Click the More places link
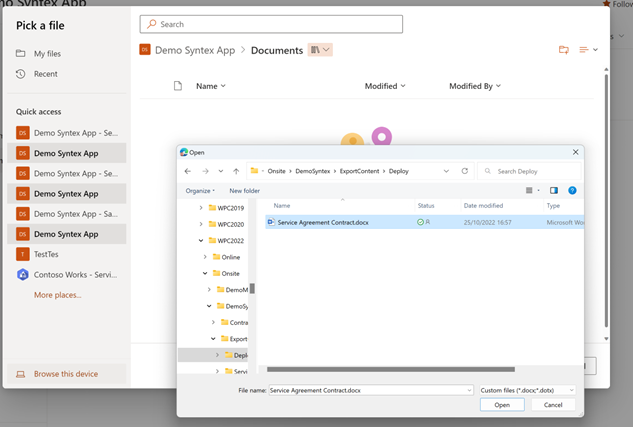Screen dimensions: 633x427 pos(57,295)
